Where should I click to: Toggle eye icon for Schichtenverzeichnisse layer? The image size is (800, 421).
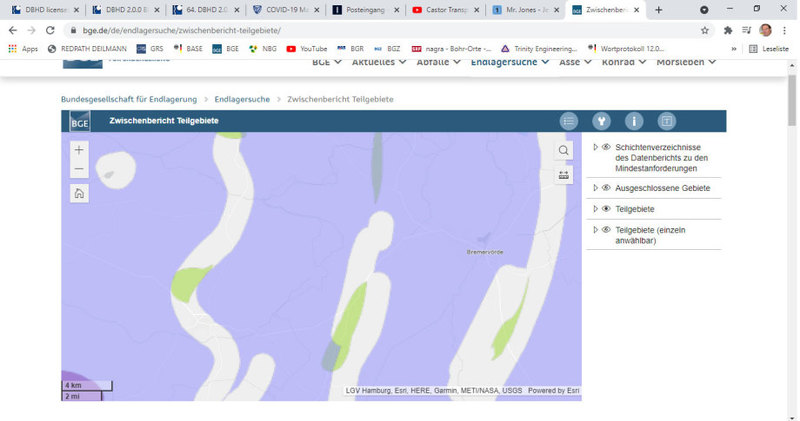606,147
